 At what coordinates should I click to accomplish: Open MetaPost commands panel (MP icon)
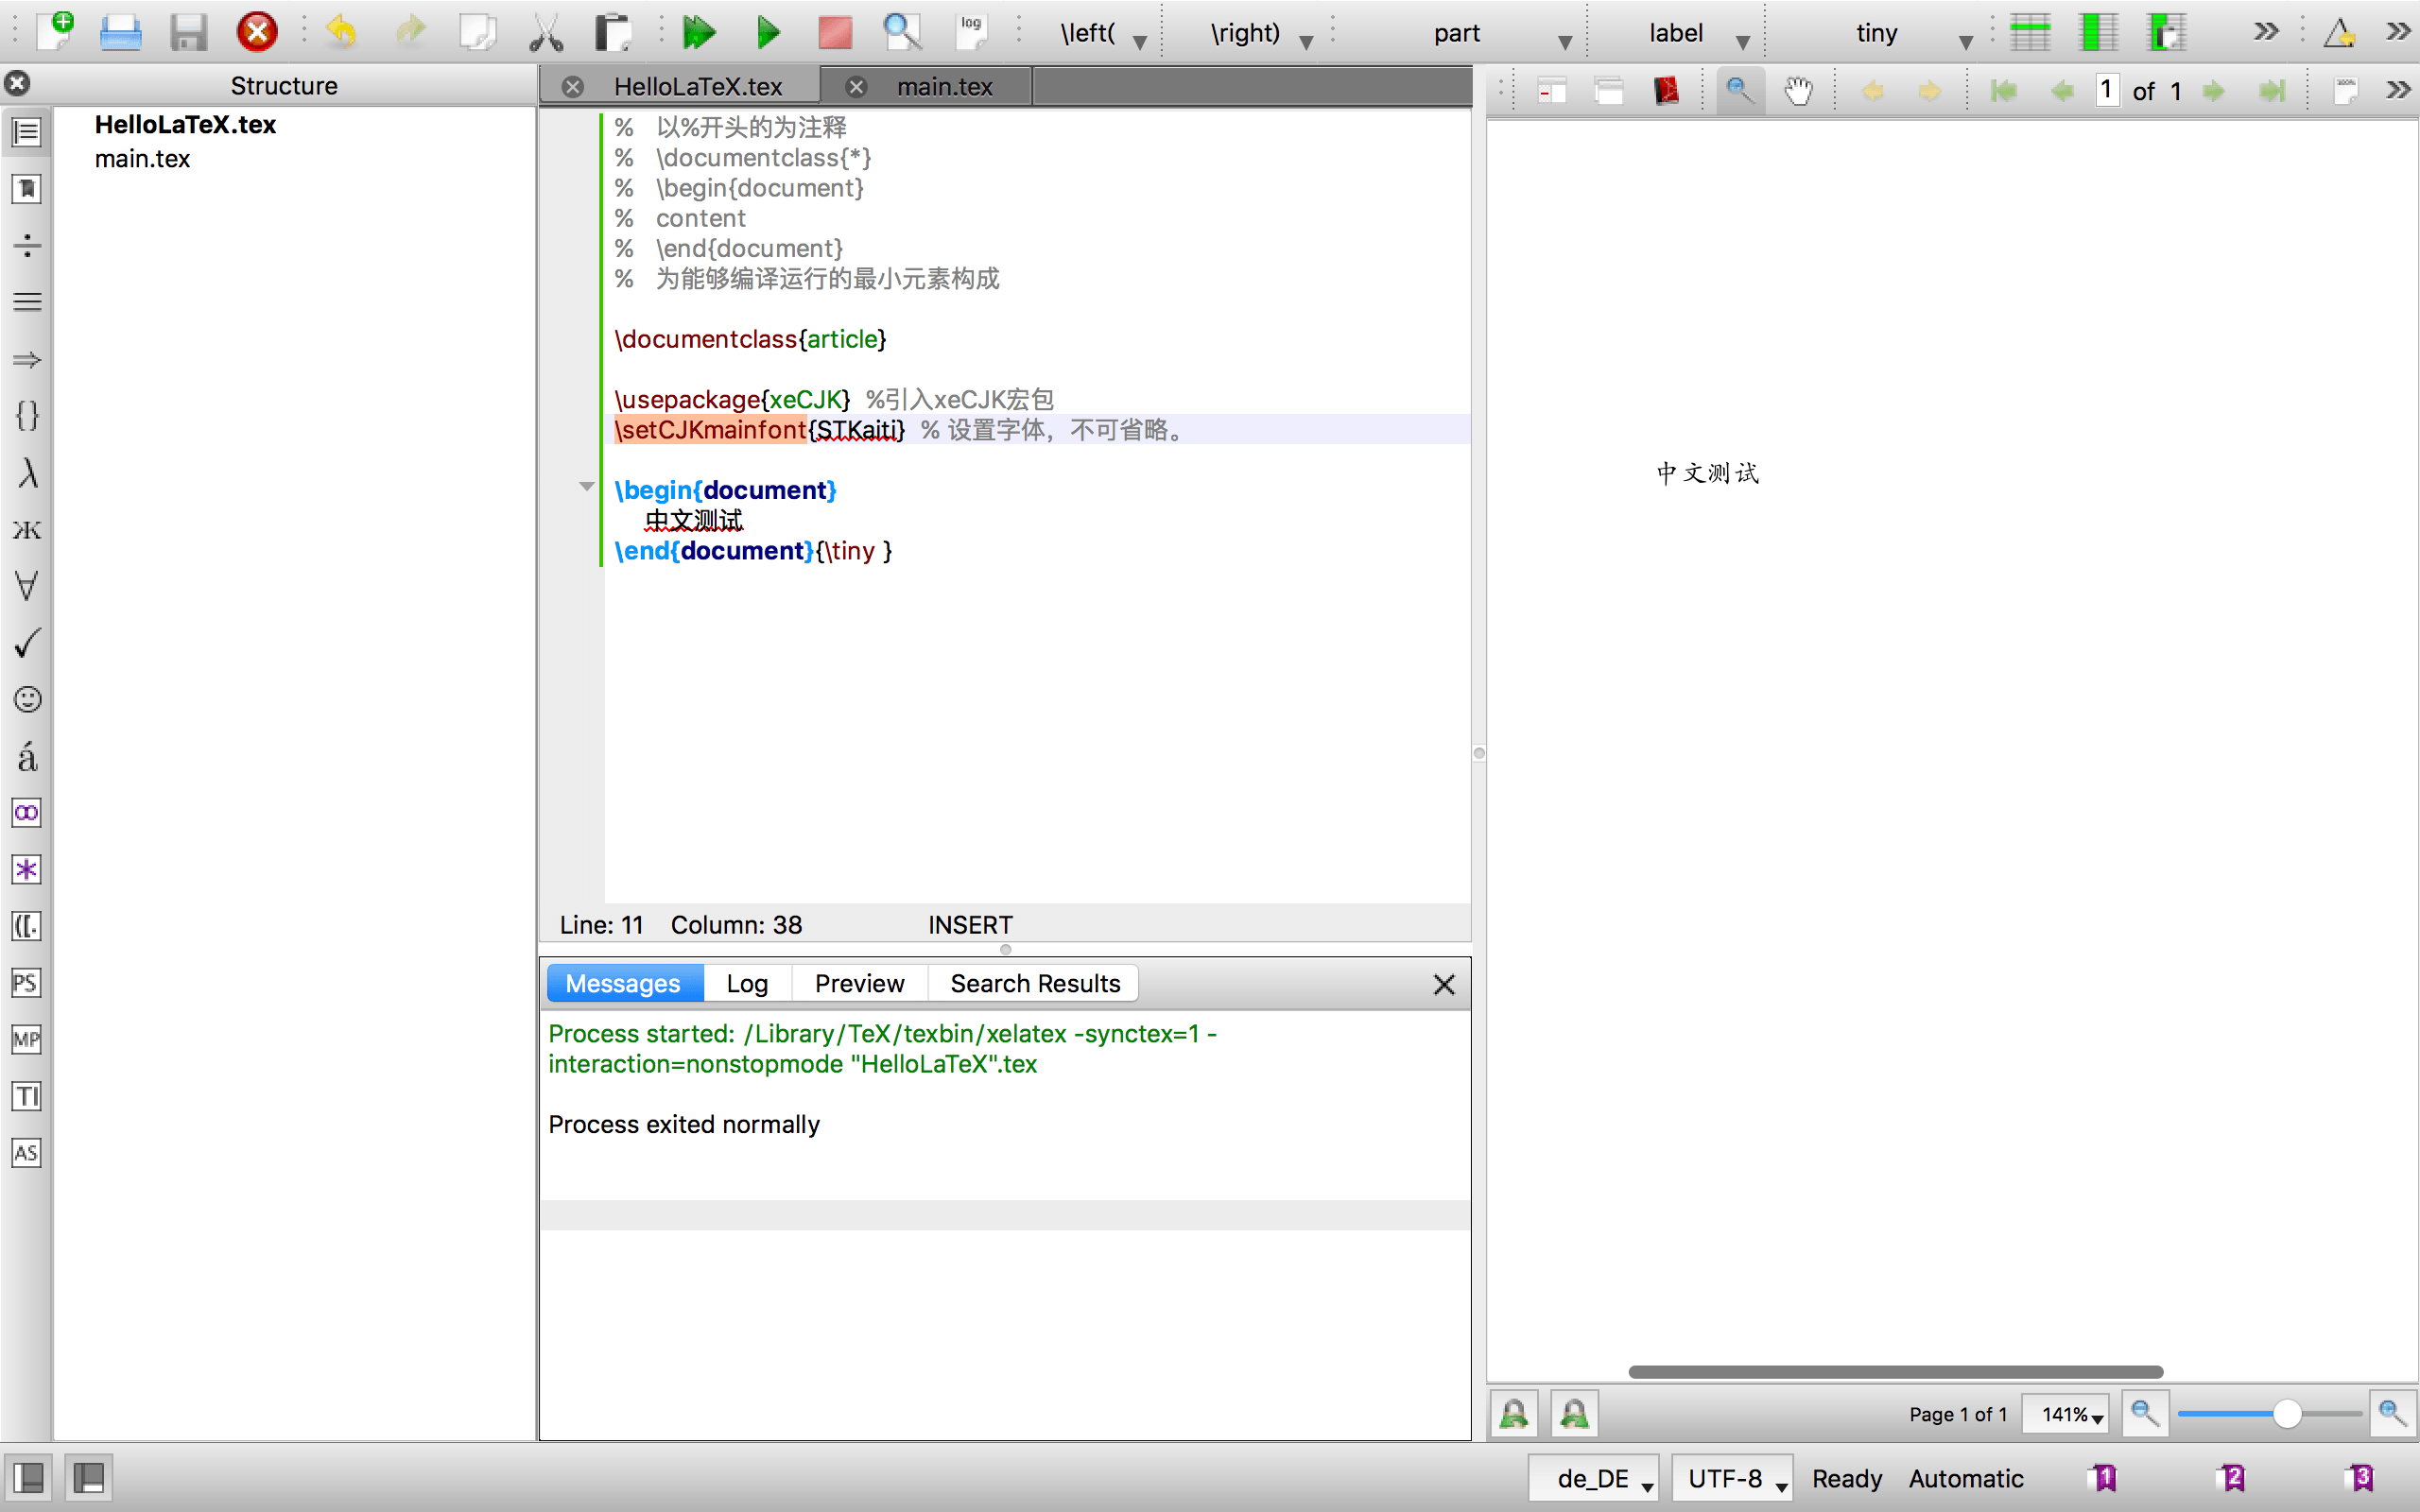pyautogui.click(x=27, y=1039)
